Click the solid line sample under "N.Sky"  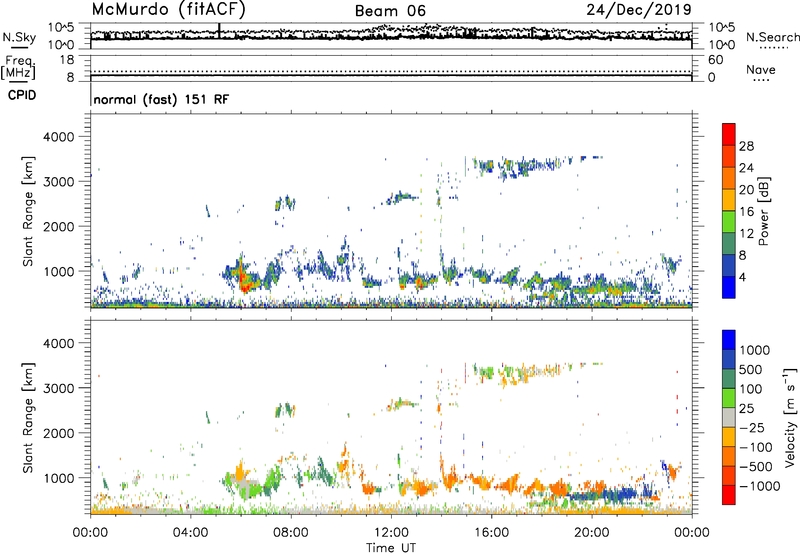coord(19,48)
